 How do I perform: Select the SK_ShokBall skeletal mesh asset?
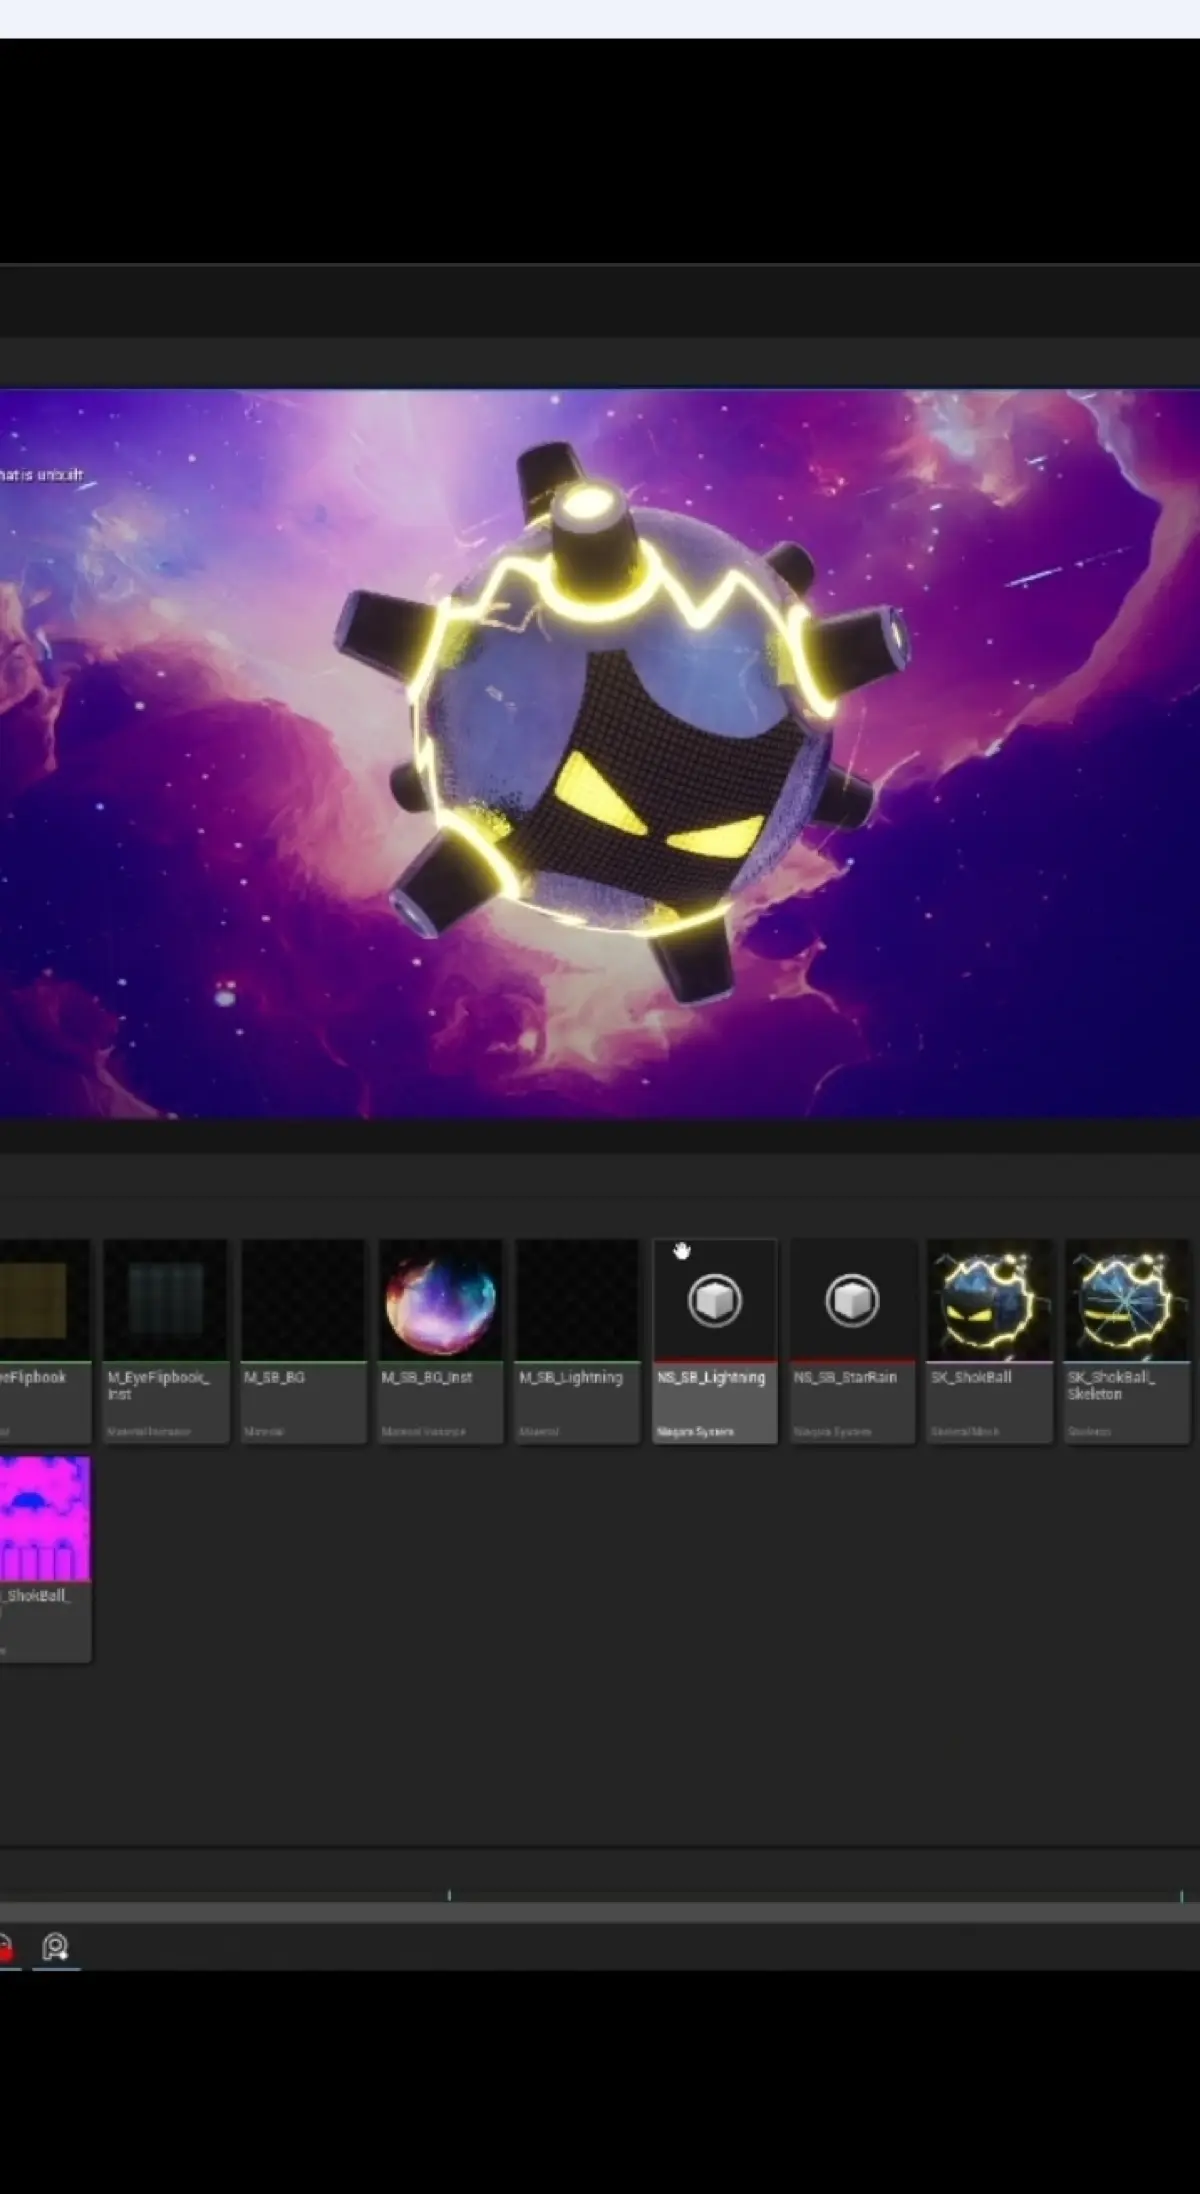point(989,1340)
